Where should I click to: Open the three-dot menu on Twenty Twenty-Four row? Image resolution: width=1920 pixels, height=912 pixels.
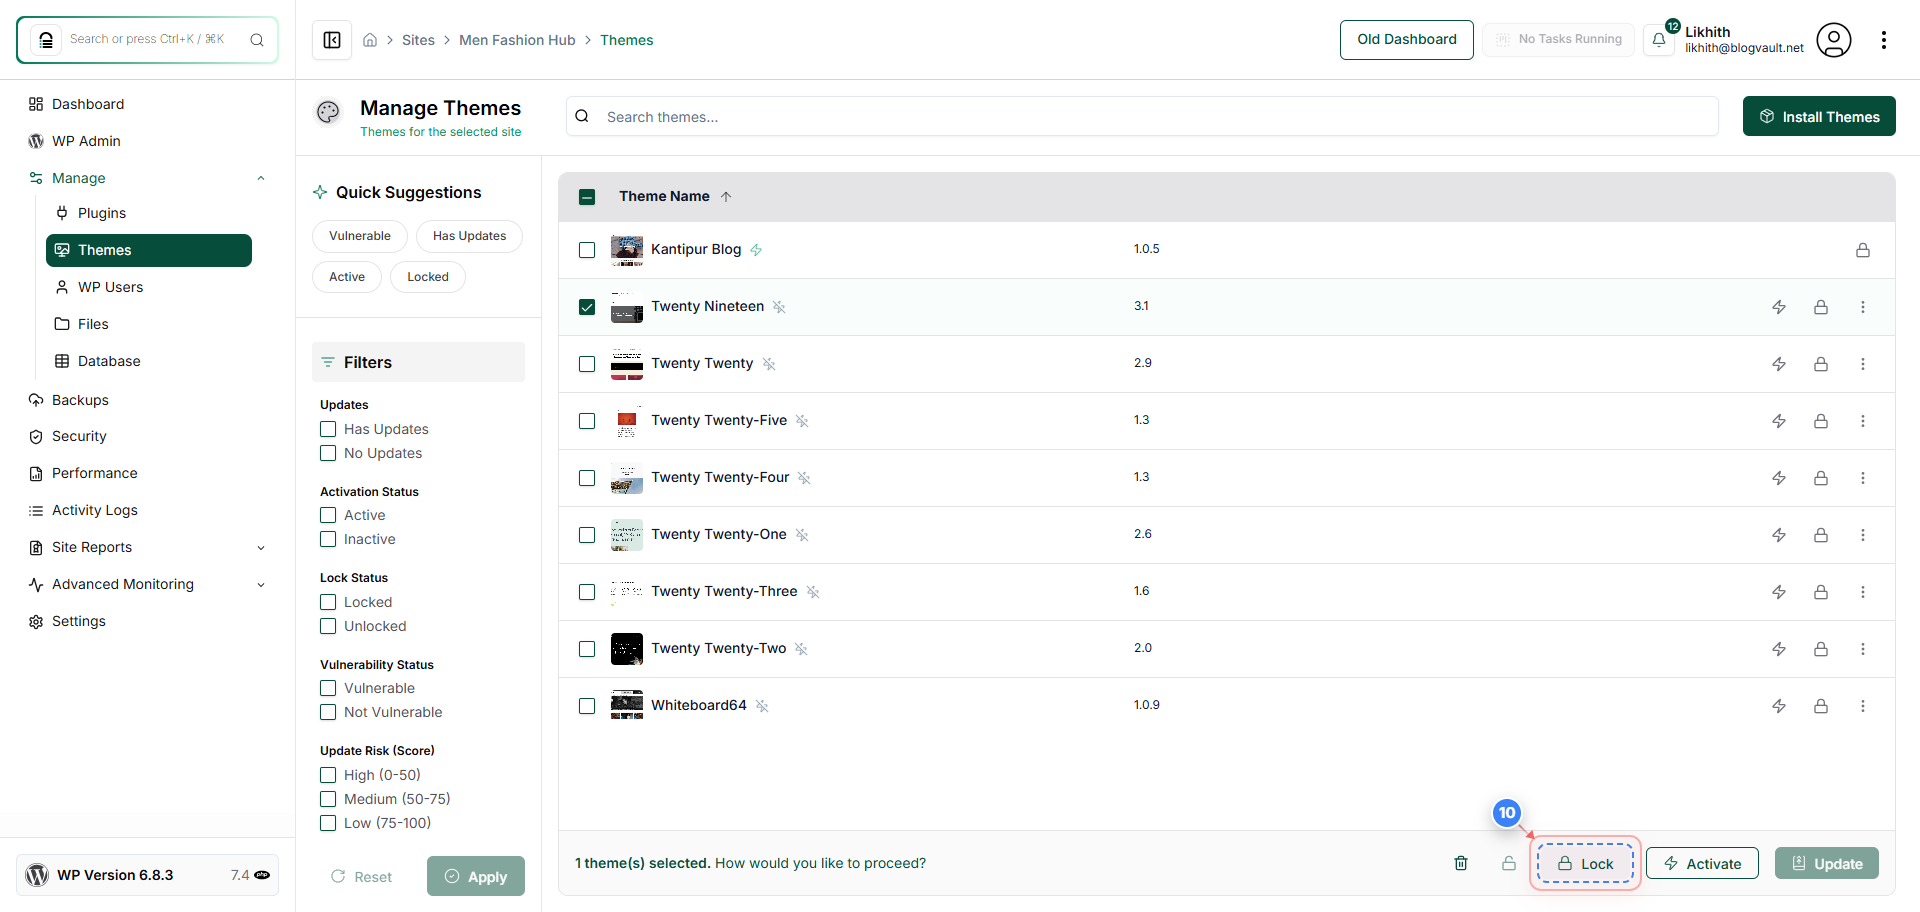coord(1862,478)
